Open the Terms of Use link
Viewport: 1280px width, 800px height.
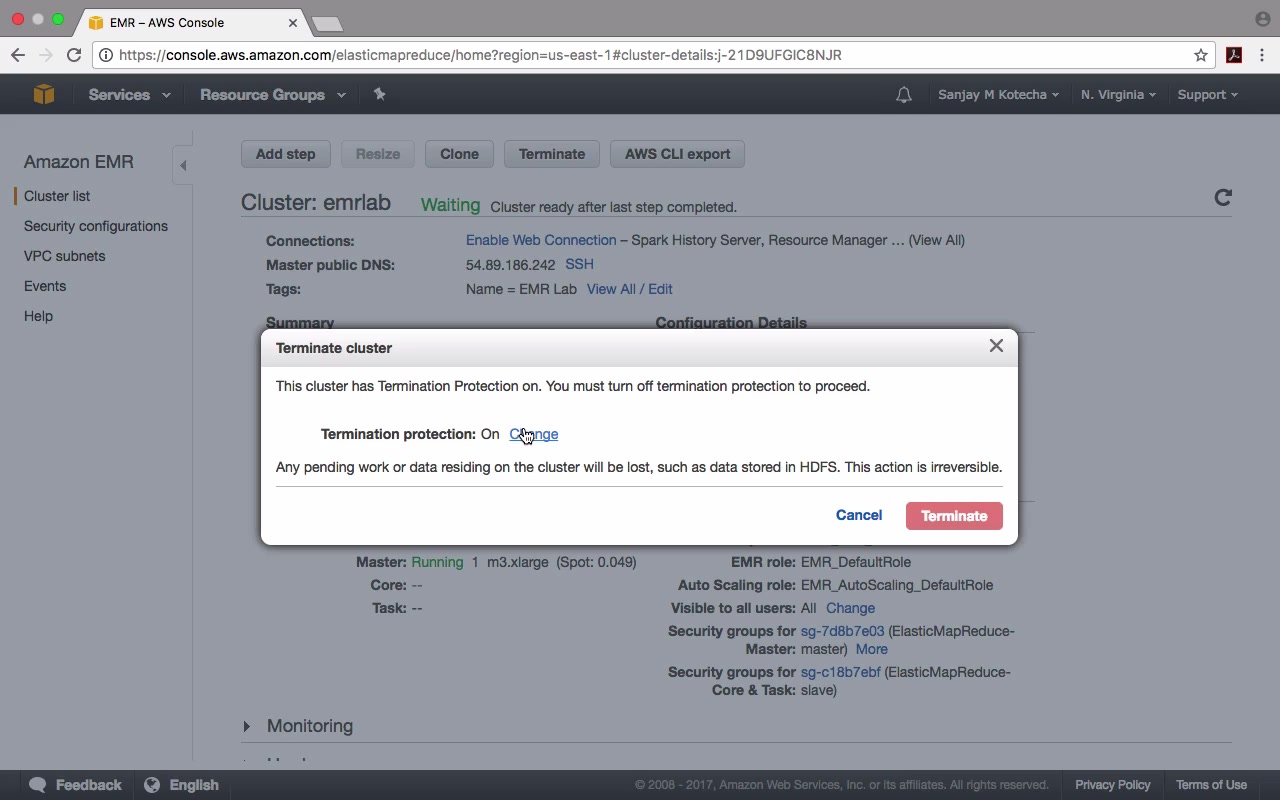[1211, 785]
